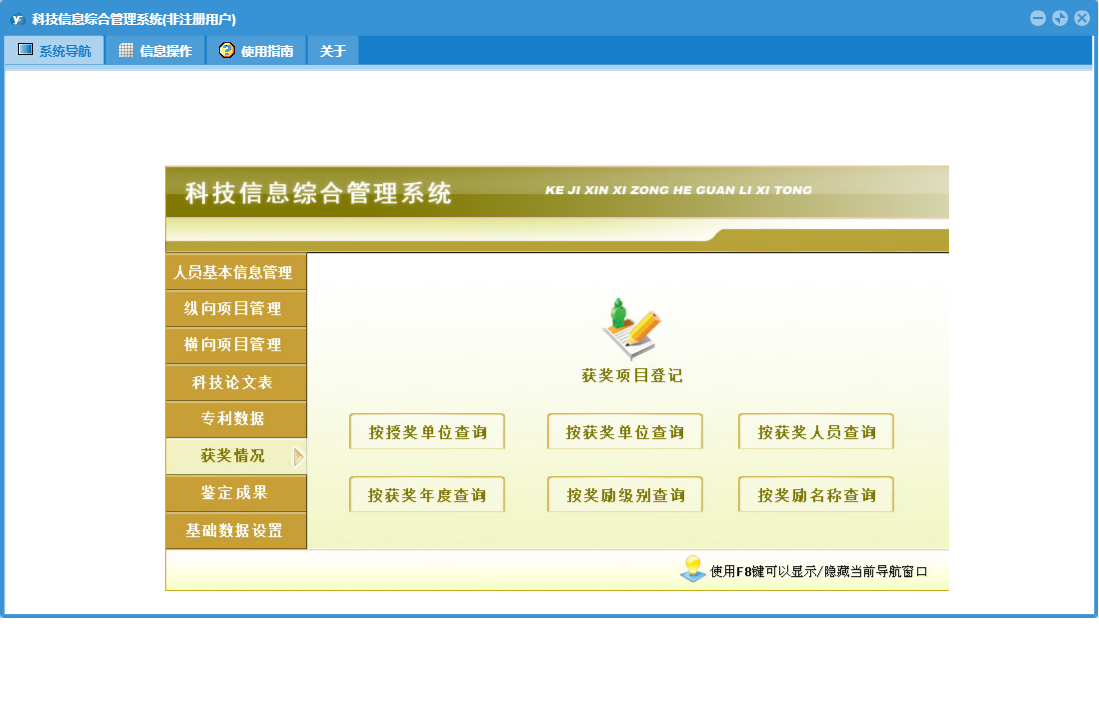The width and height of the screenshot is (1099, 723).
Task: Close the 科技信息综合管理系统 window
Action: pos(1082,18)
